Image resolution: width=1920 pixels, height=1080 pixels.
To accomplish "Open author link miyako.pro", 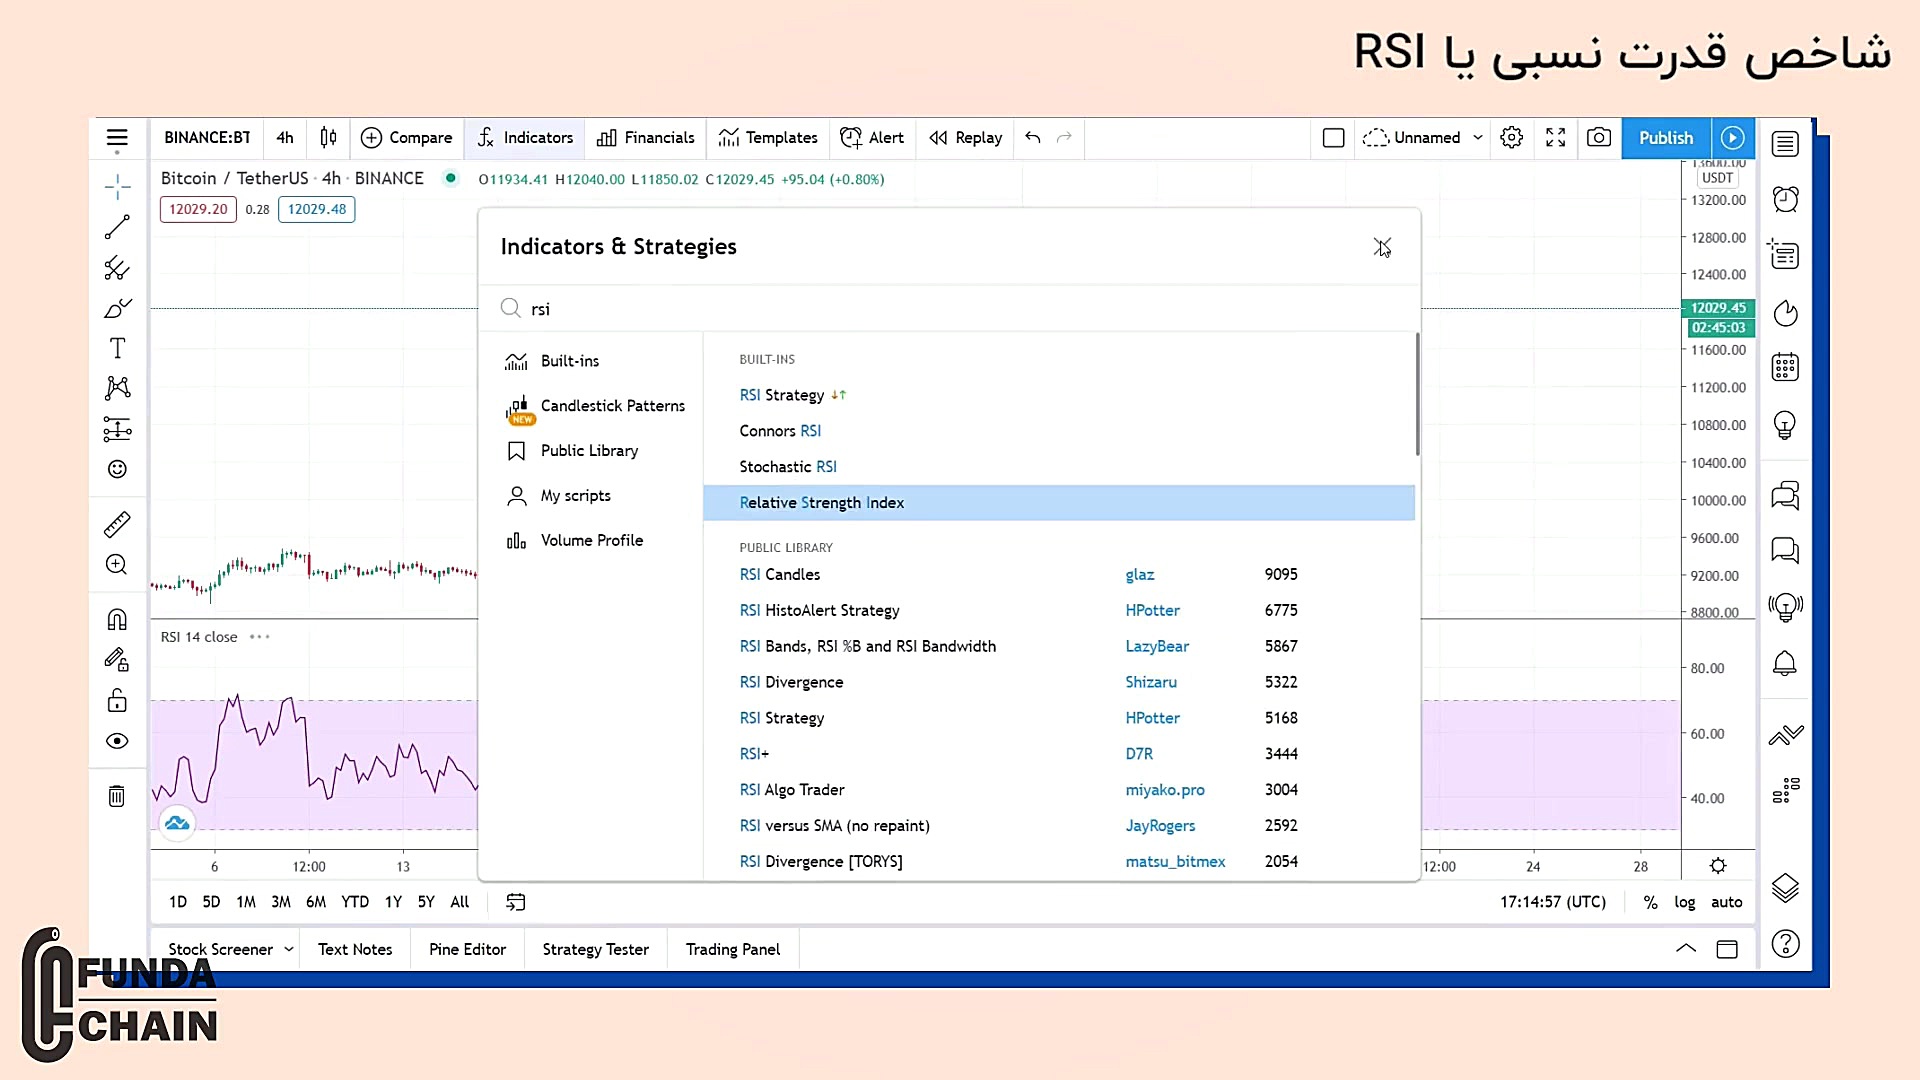I will pyautogui.click(x=1165, y=790).
